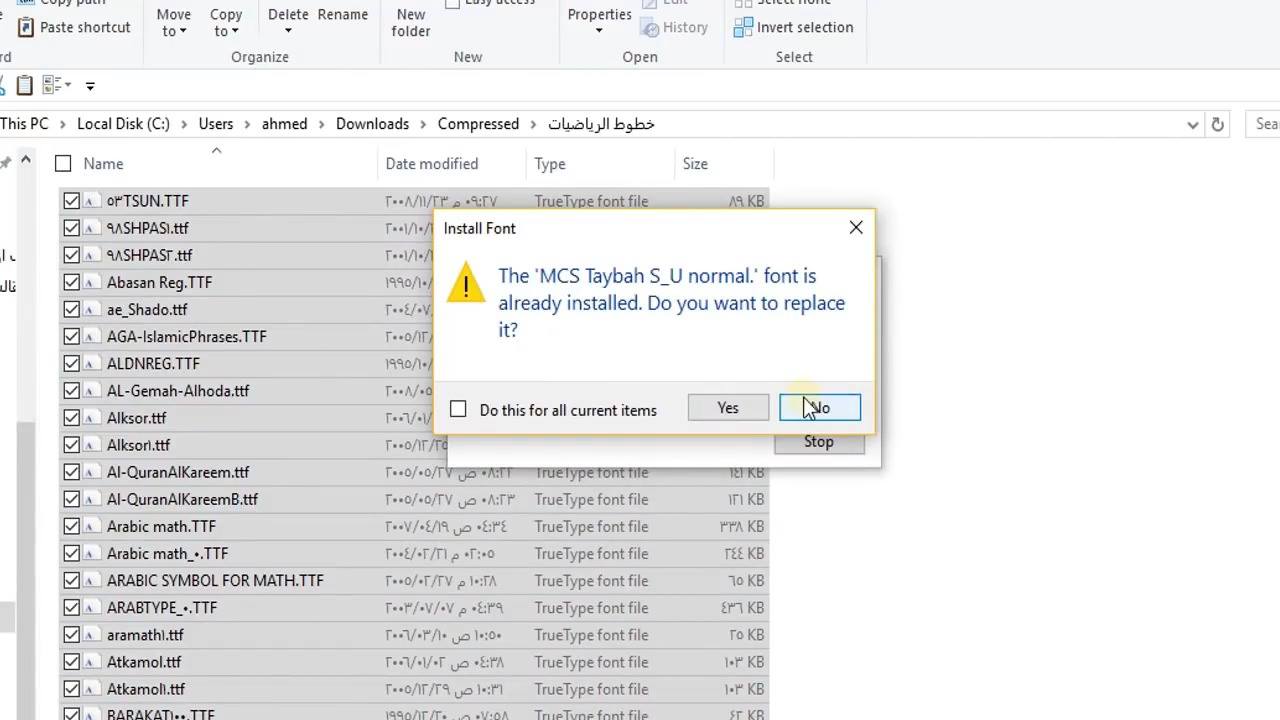Uncheck the Abasan Reg.TTF file checkbox
Screen dimensions: 1280x720
click(71, 283)
